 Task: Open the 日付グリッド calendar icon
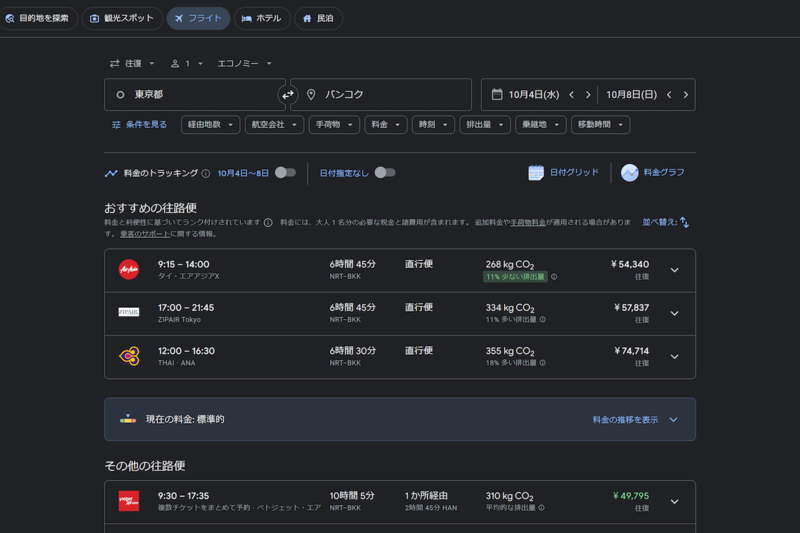(536, 173)
